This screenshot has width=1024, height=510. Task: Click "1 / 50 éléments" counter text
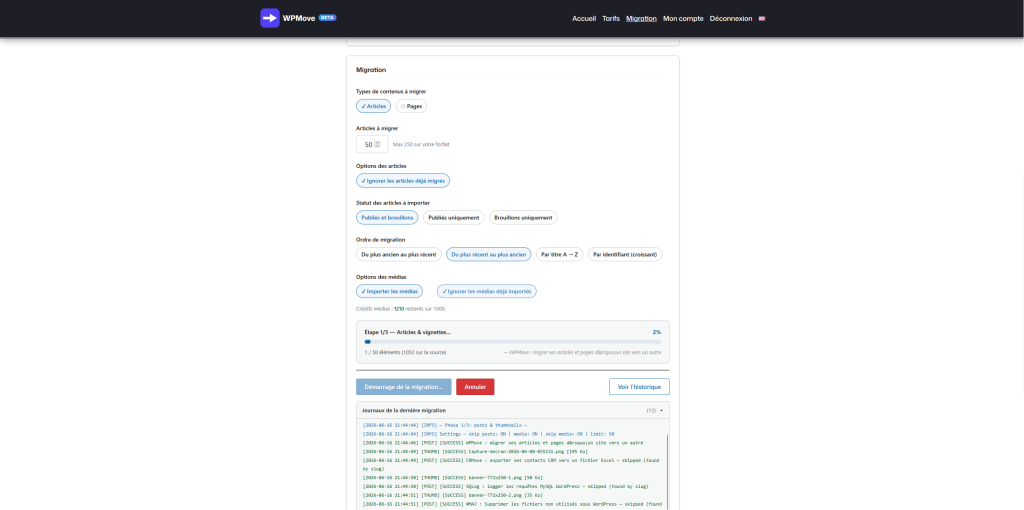pyautogui.click(x=405, y=353)
